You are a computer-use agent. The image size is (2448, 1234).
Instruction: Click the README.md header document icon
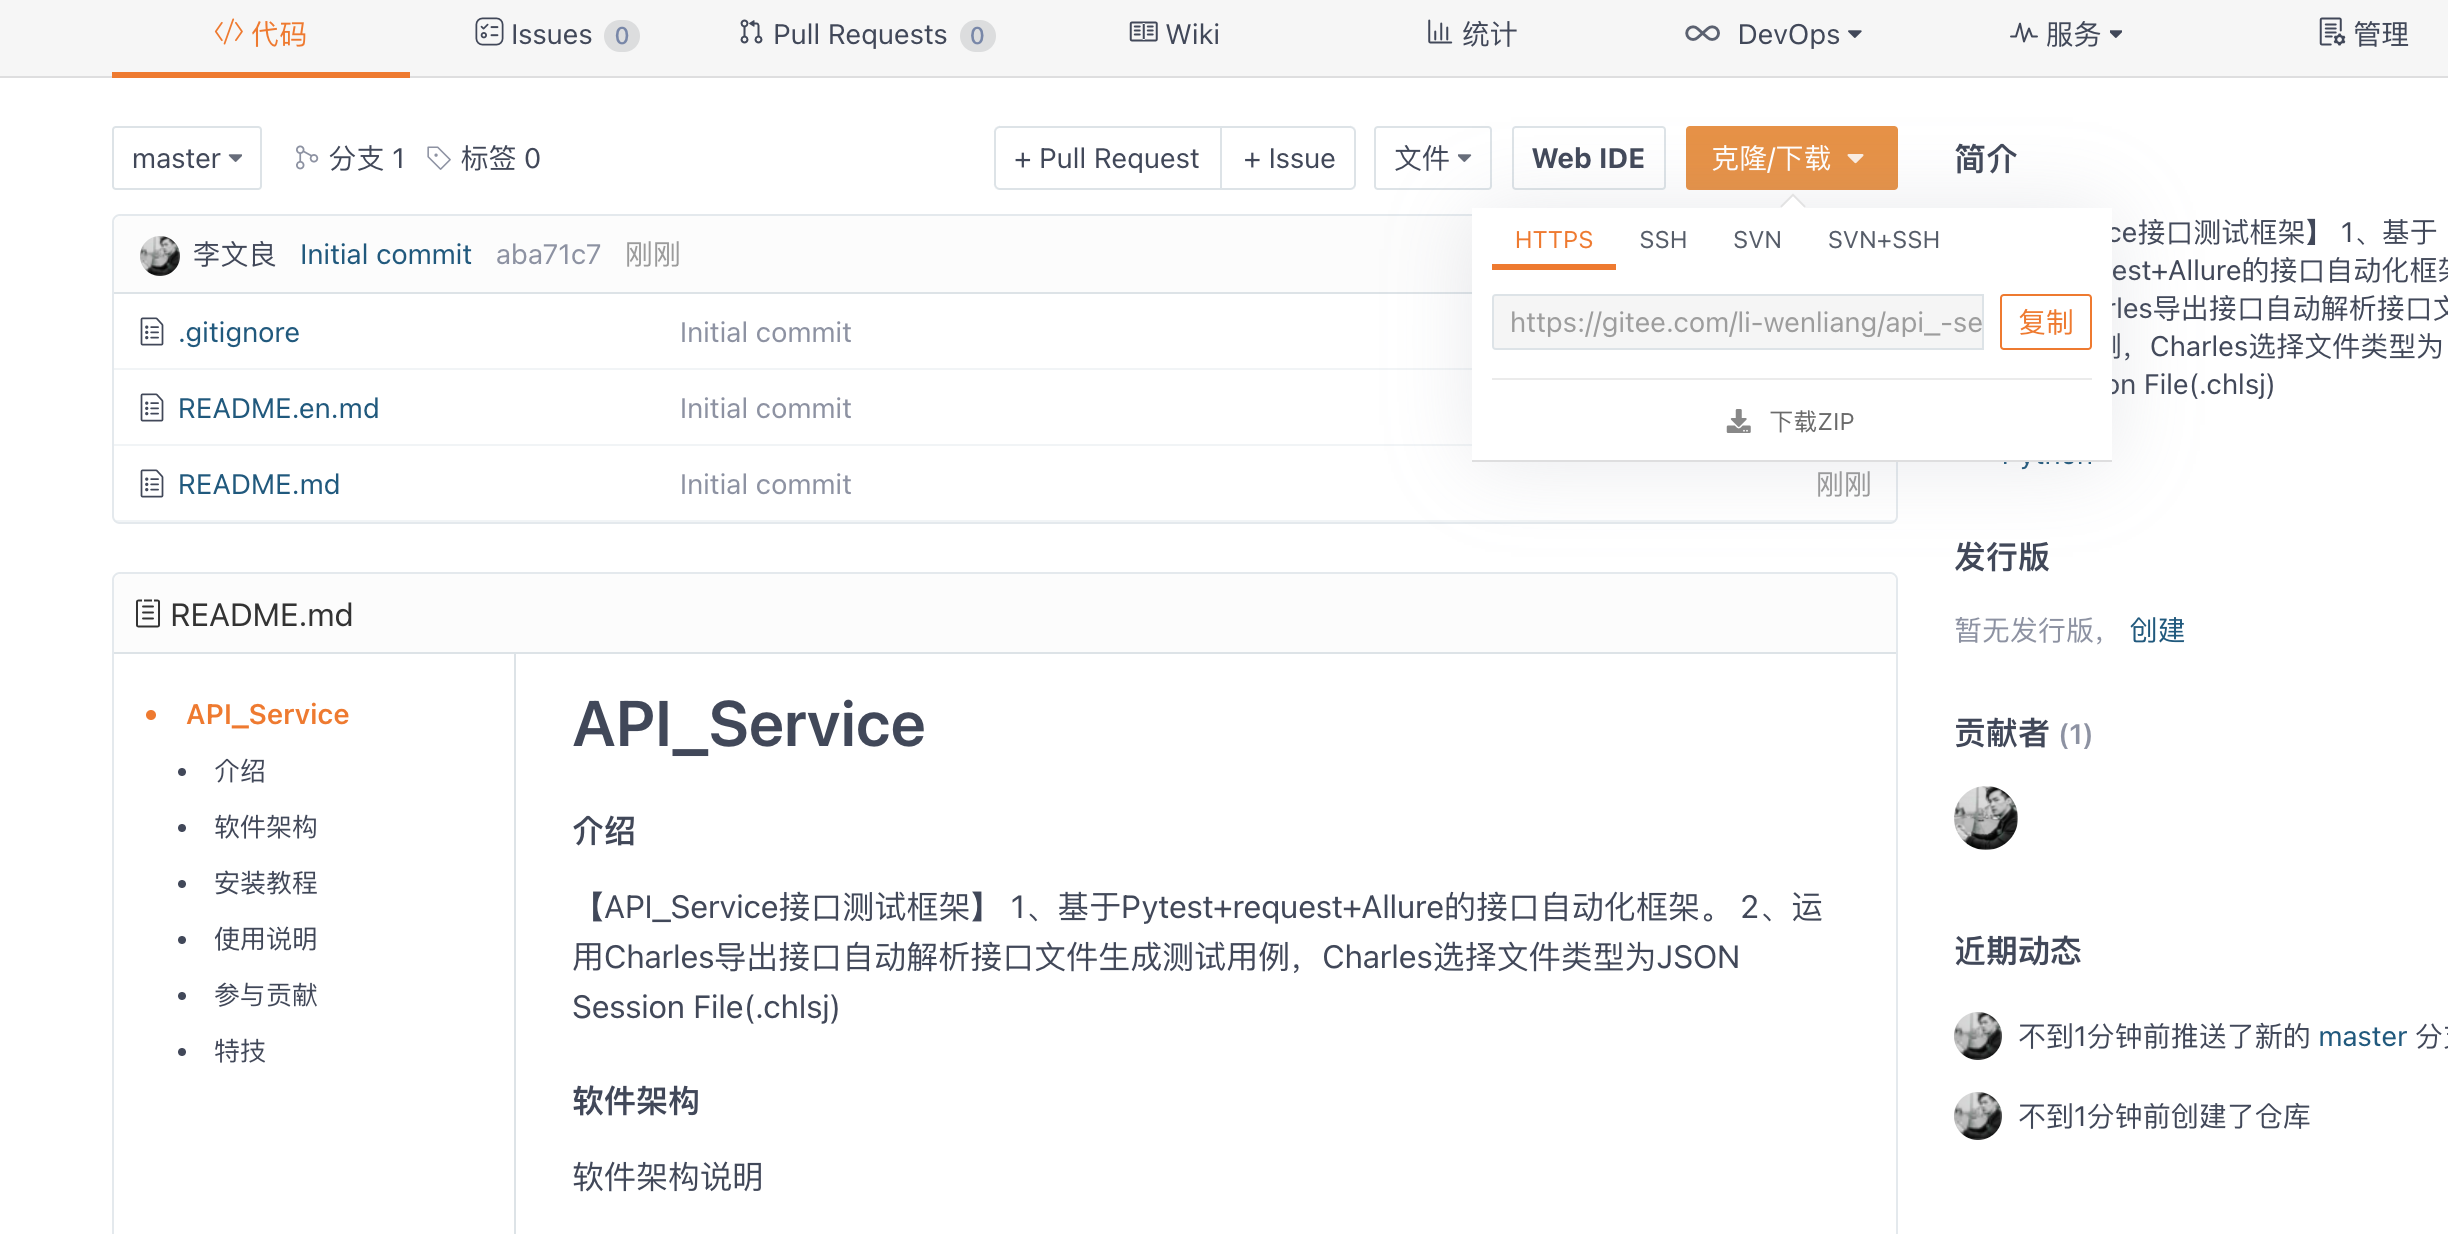point(147,614)
